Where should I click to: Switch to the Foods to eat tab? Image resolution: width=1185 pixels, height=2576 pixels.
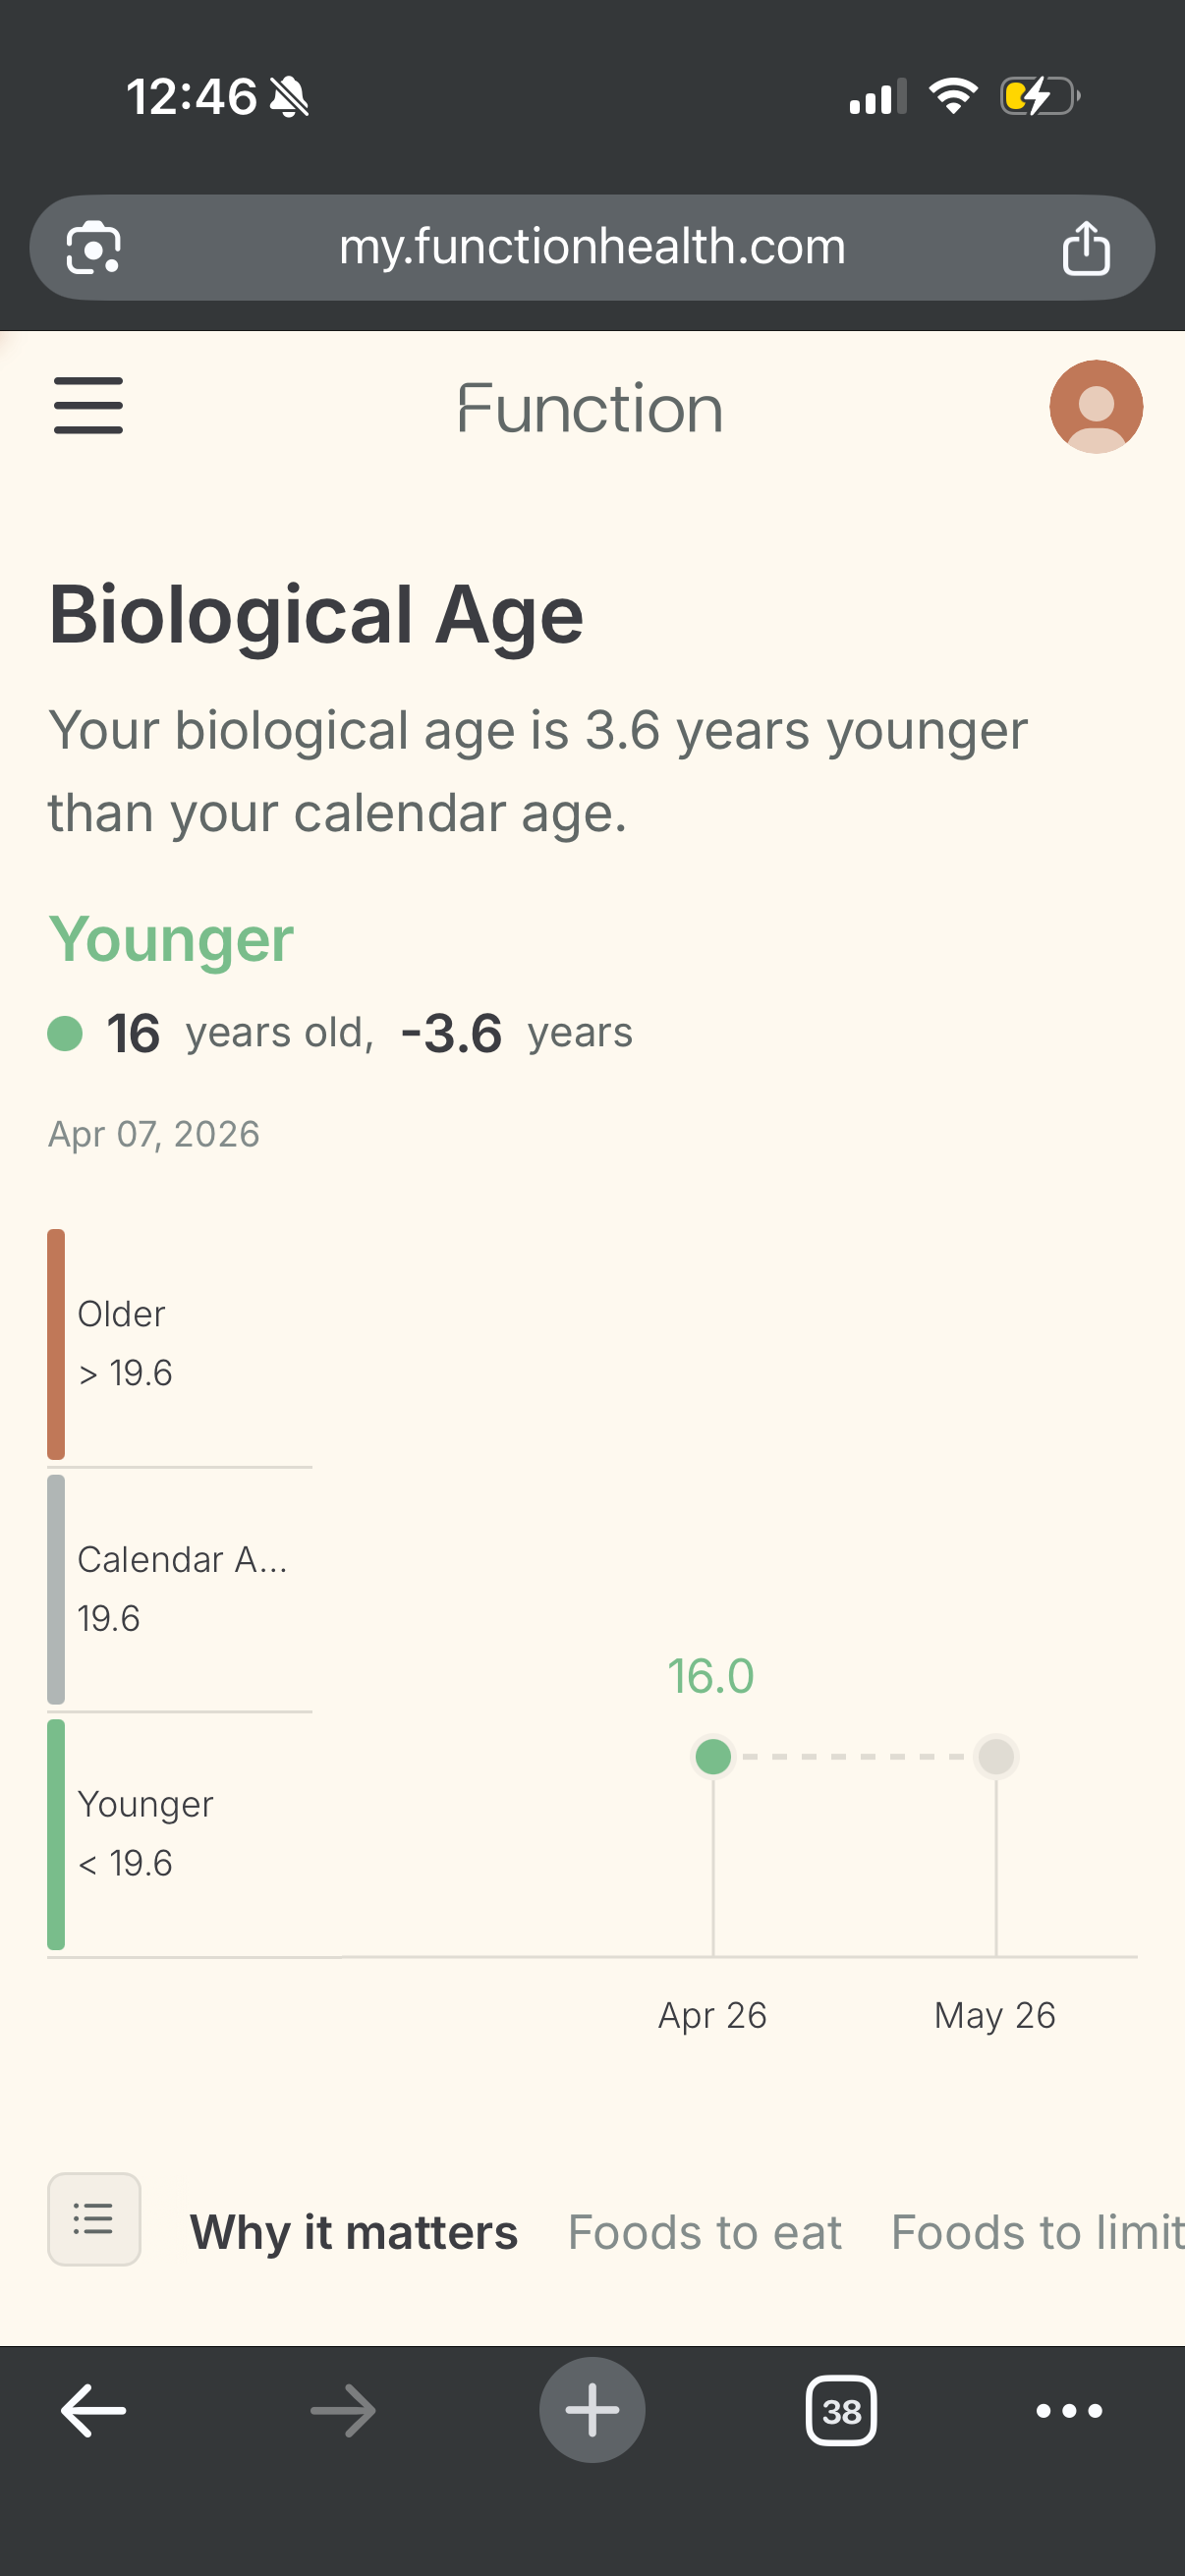(x=705, y=2232)
